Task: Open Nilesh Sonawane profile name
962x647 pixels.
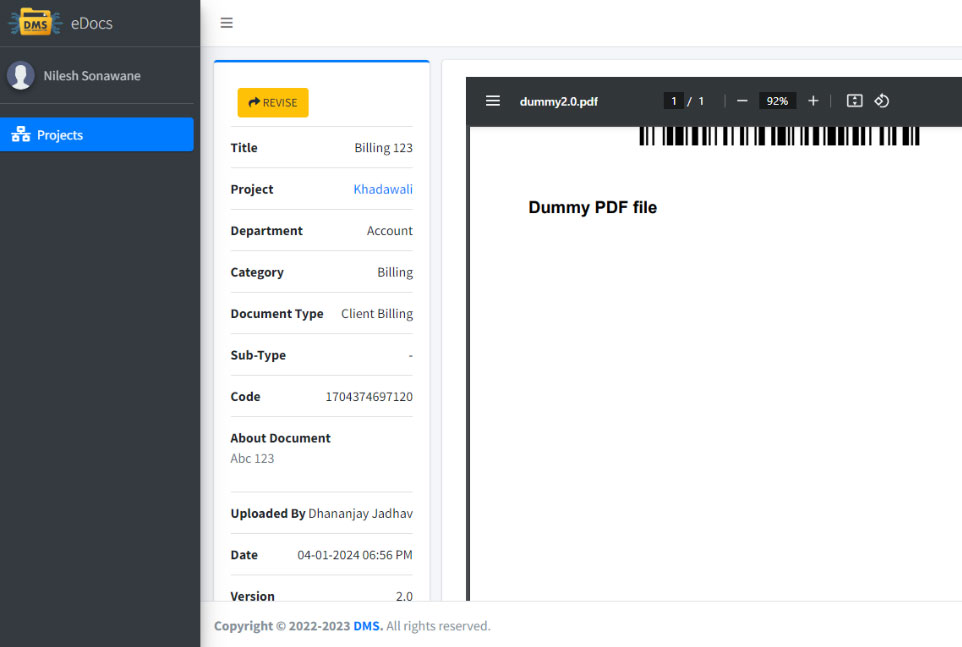Action: point(92,76)
